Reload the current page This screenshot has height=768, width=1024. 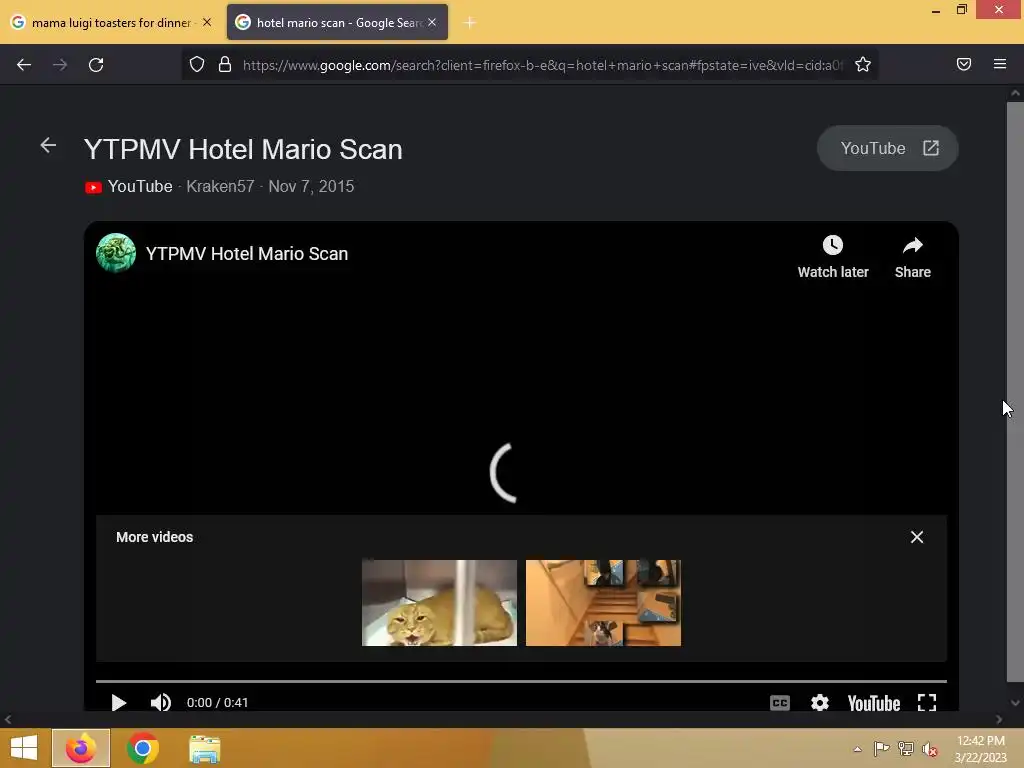coord(96,65)
